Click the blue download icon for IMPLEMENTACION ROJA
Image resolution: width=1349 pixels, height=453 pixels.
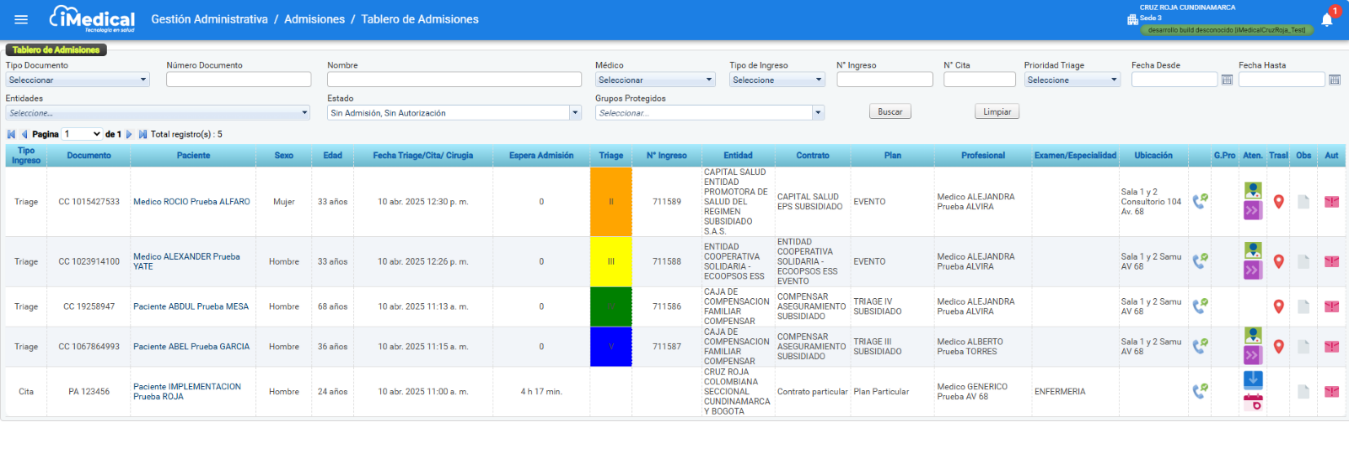tap(1253, 380)
